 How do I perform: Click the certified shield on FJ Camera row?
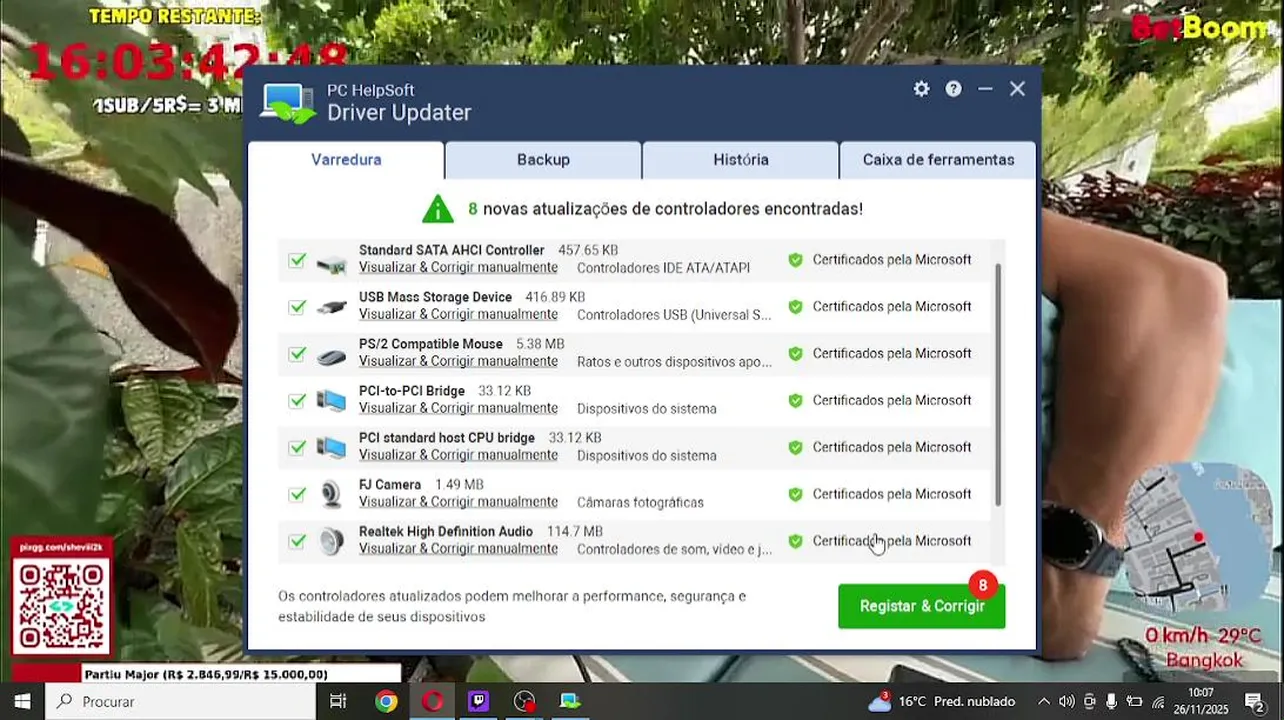[x=795, y=494]
